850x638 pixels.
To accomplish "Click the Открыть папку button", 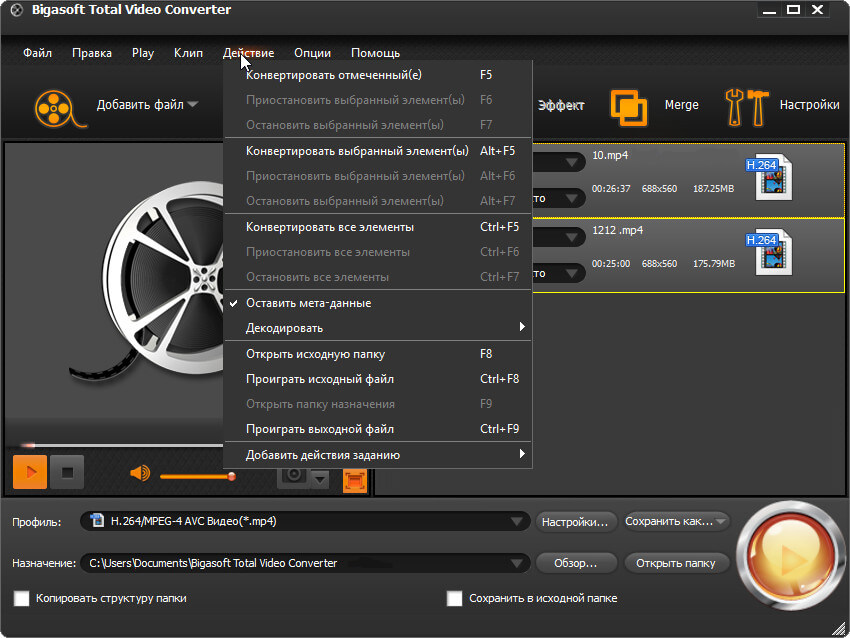I will 676,563.
